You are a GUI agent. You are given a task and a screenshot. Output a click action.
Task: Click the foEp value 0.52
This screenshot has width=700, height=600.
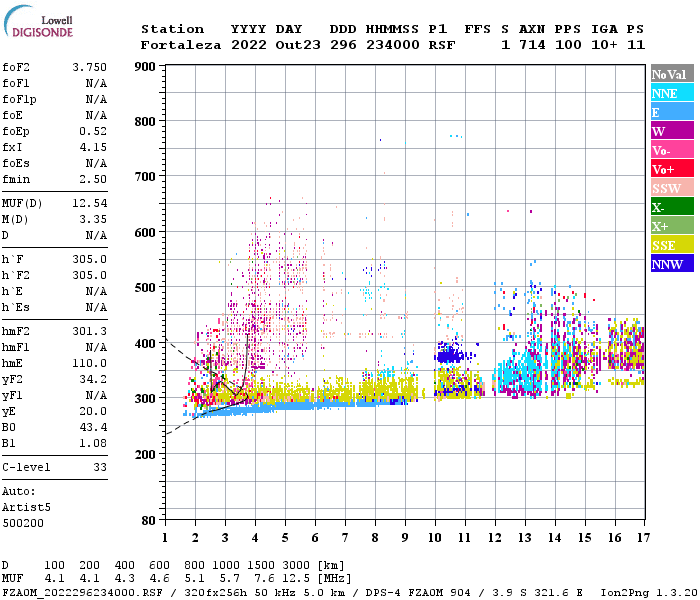[x=93, y=131]
